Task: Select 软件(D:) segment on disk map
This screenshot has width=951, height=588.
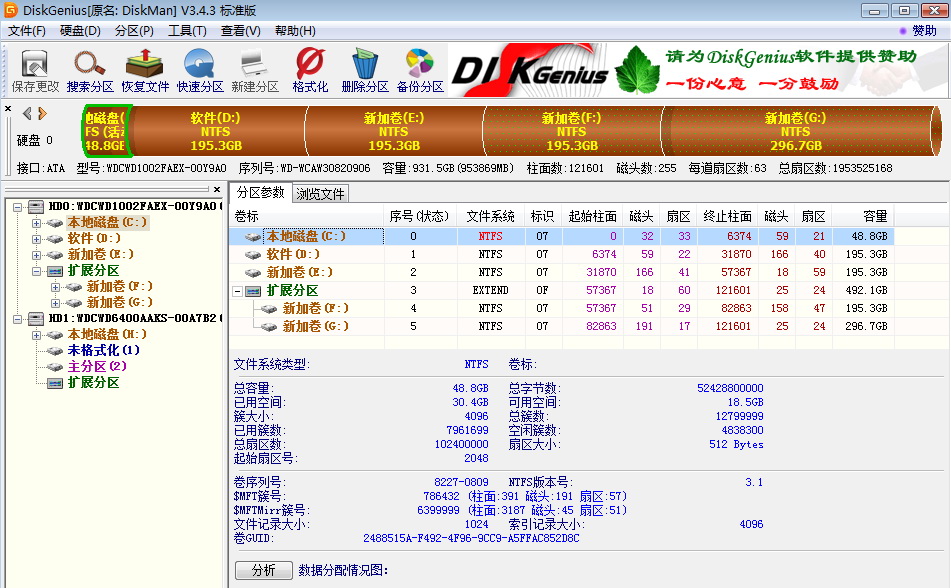Action: 216,132
